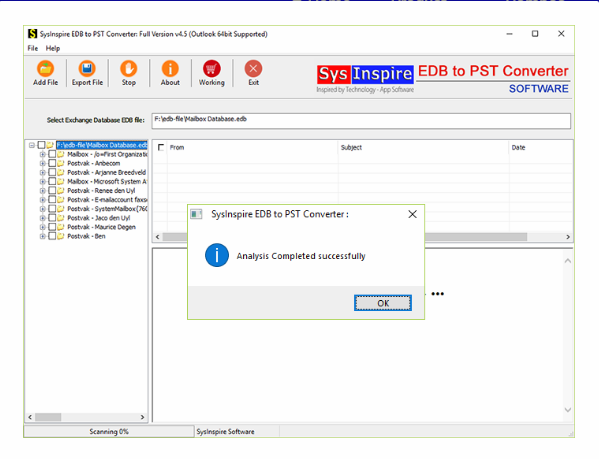Check the Postvak - Anbecom checkbox

point(52,163)
